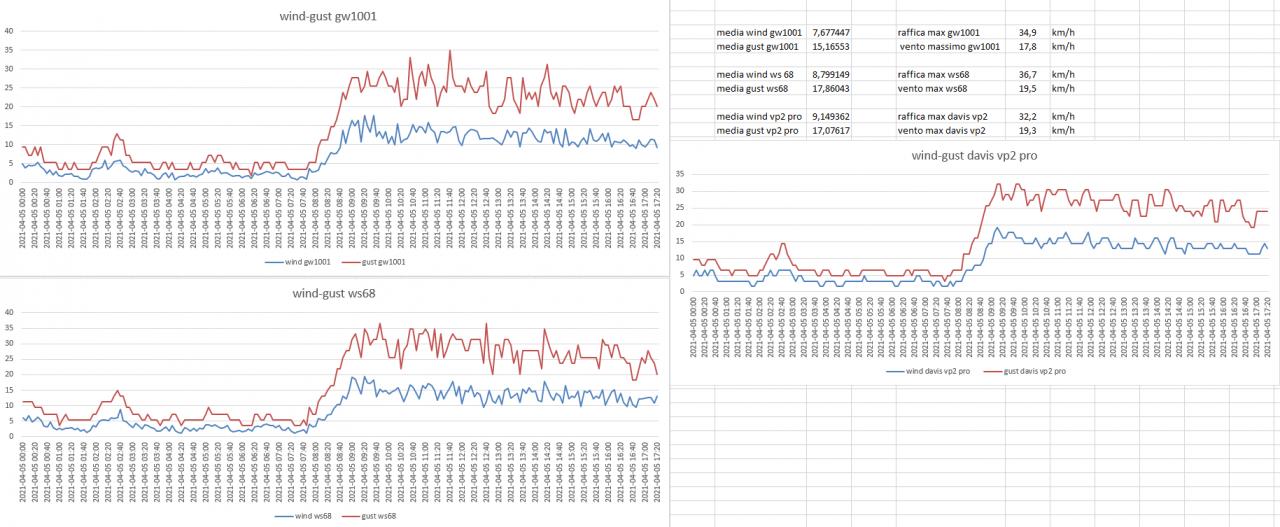Select cell 'media gust gw1001'

pyautogui.click(x=757, y=46)
